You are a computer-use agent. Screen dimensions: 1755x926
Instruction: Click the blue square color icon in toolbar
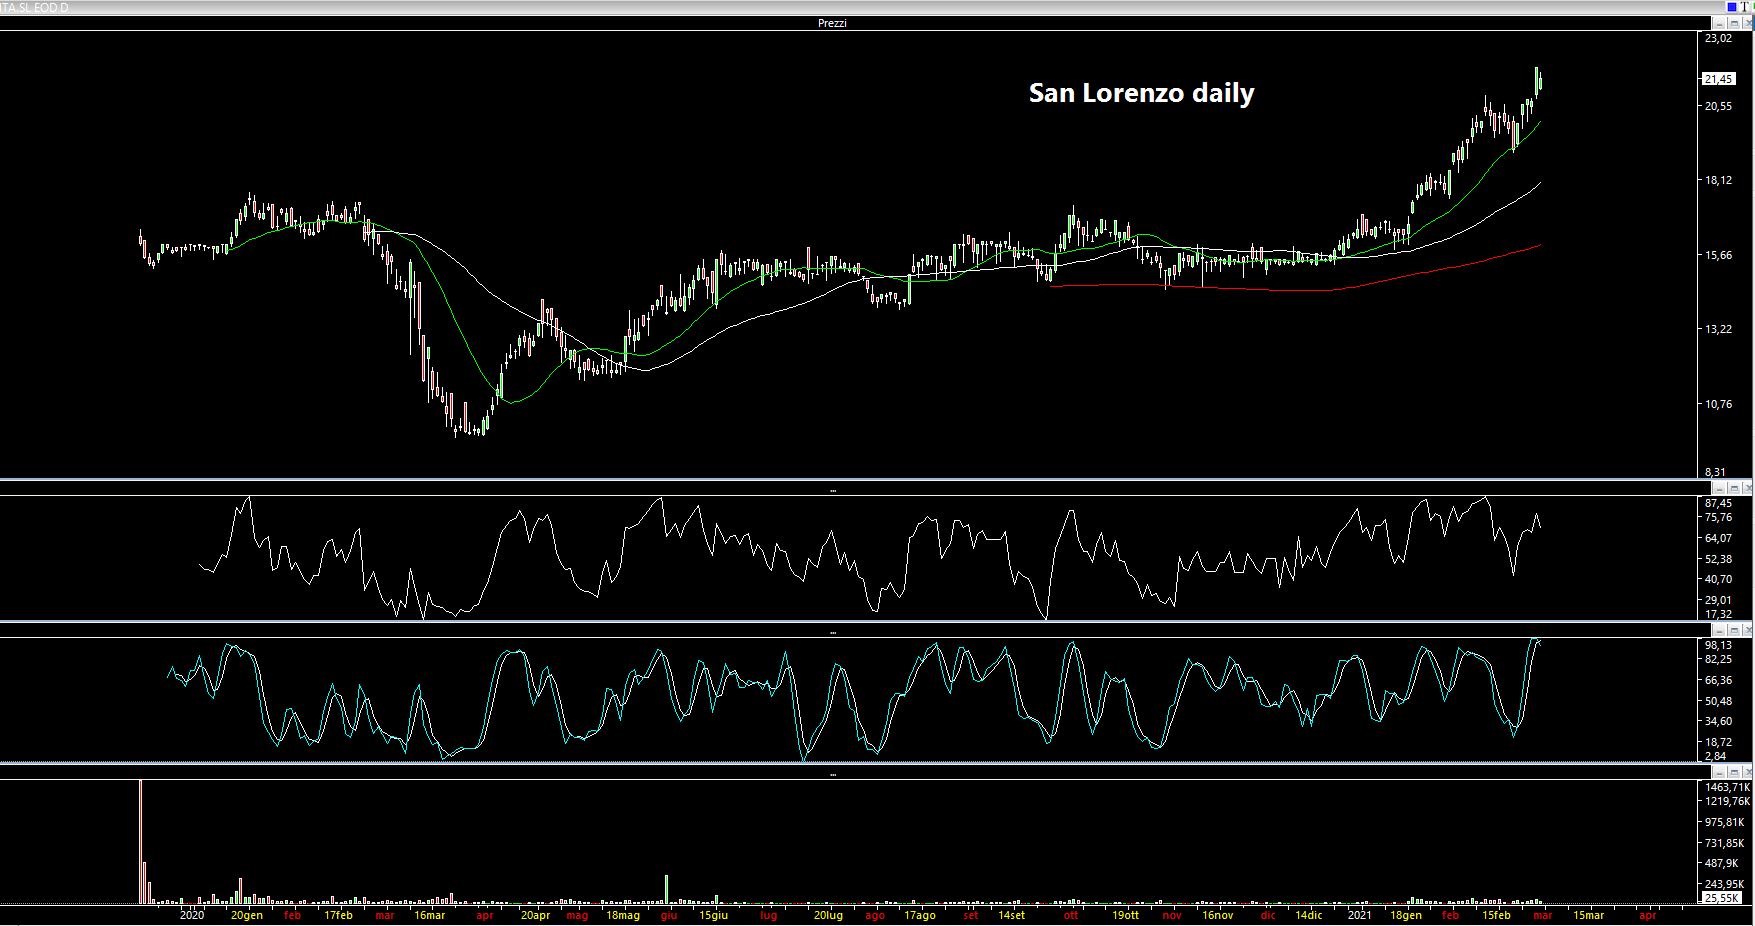pyautogui.click(x=1732, y=7)
